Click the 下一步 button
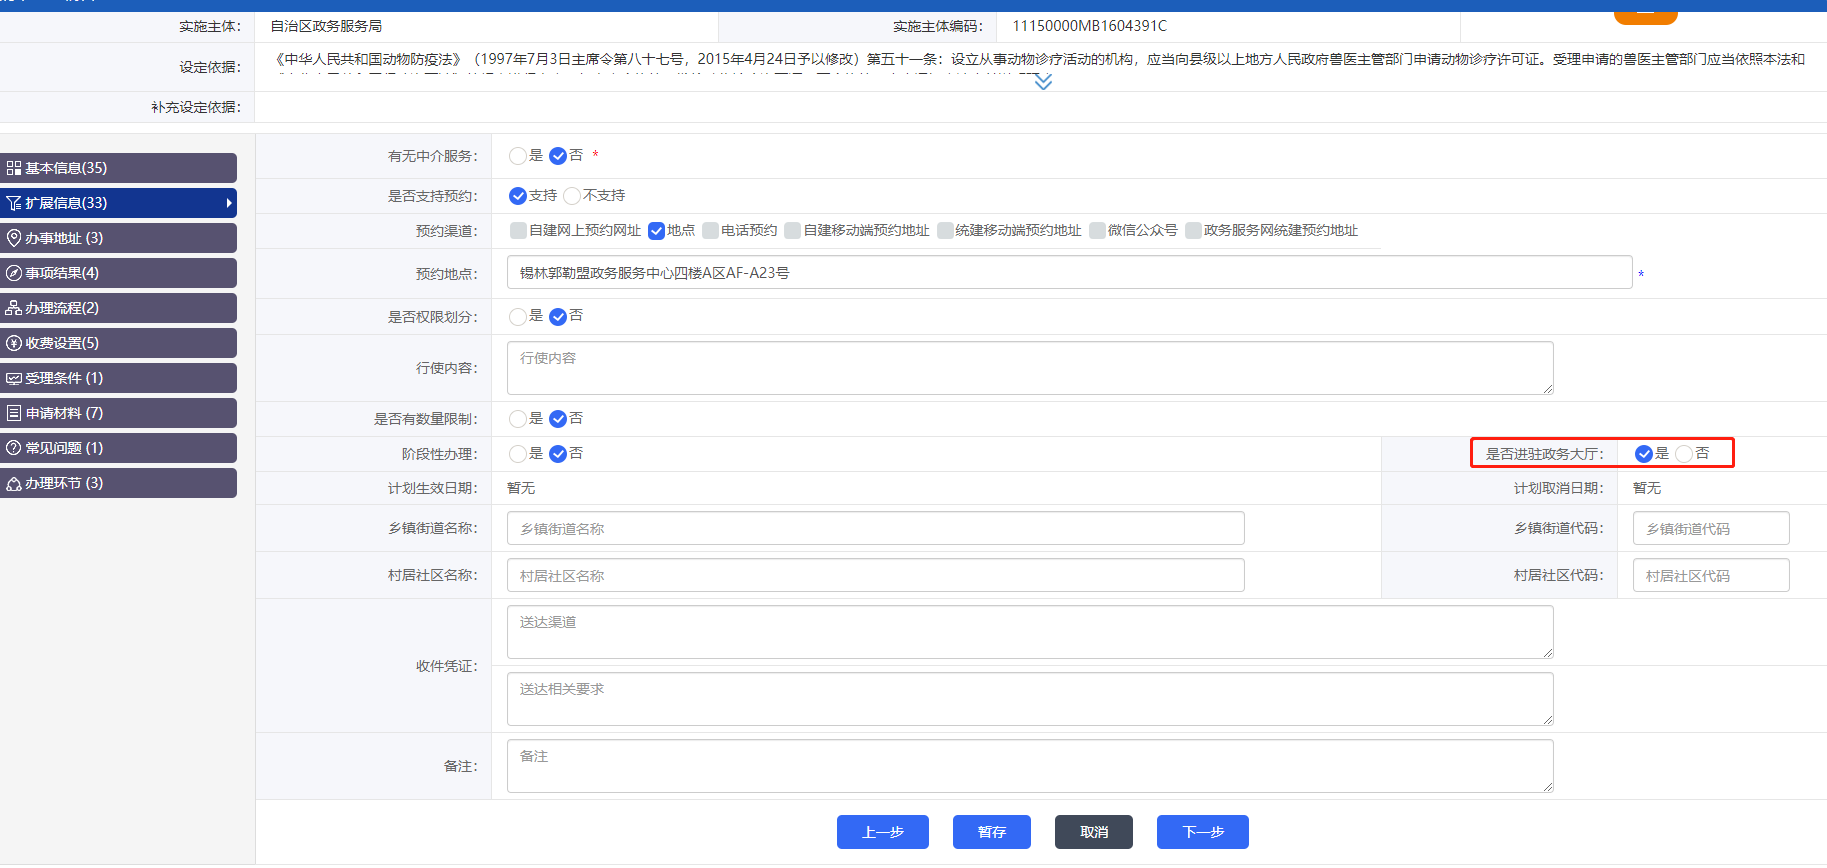This screenshot has width=1827, height=868. pyautogui.click(x=1202, y=832)
